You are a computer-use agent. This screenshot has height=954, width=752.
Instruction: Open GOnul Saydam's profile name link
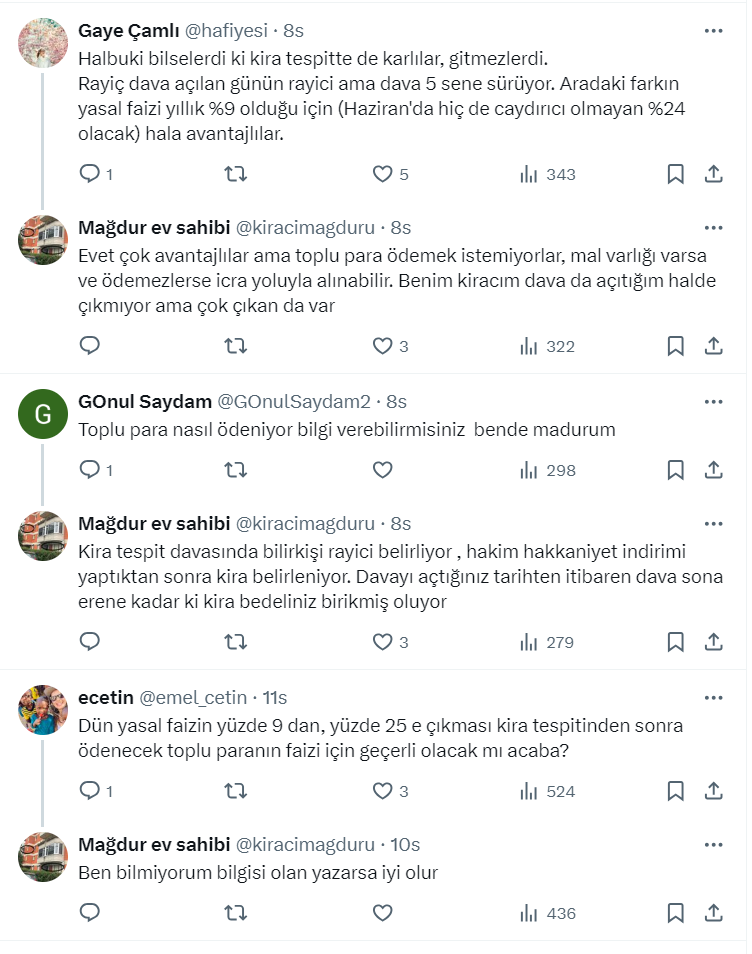pyautogui.click(x=145, y=401)
